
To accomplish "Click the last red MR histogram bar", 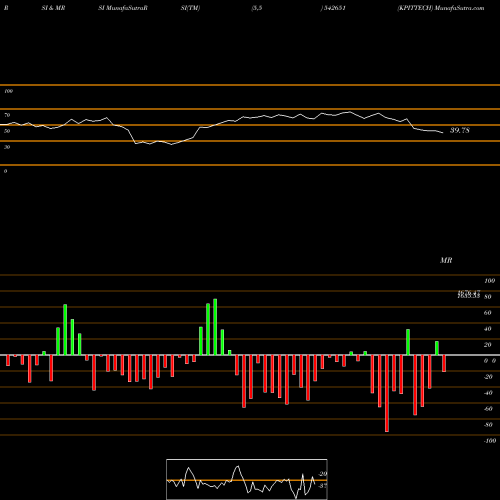I will click(x=444, y=363).
